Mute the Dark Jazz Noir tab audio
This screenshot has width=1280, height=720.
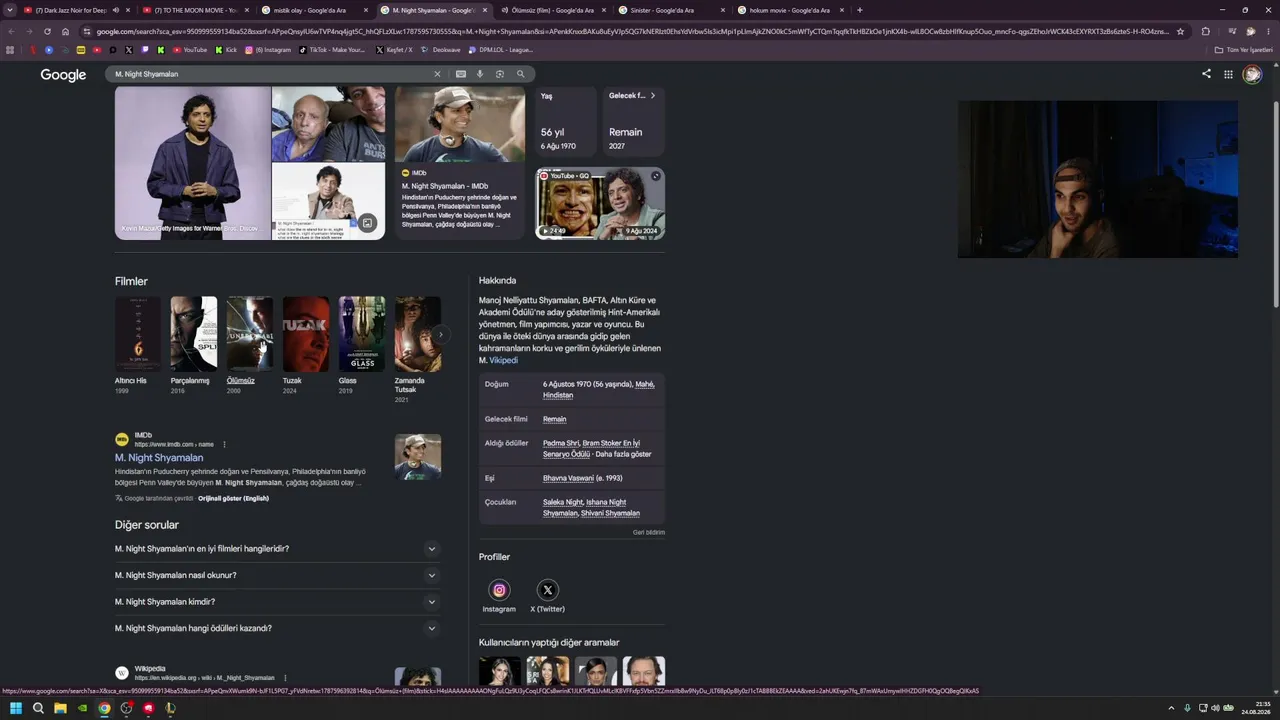[x=116, y=10]
